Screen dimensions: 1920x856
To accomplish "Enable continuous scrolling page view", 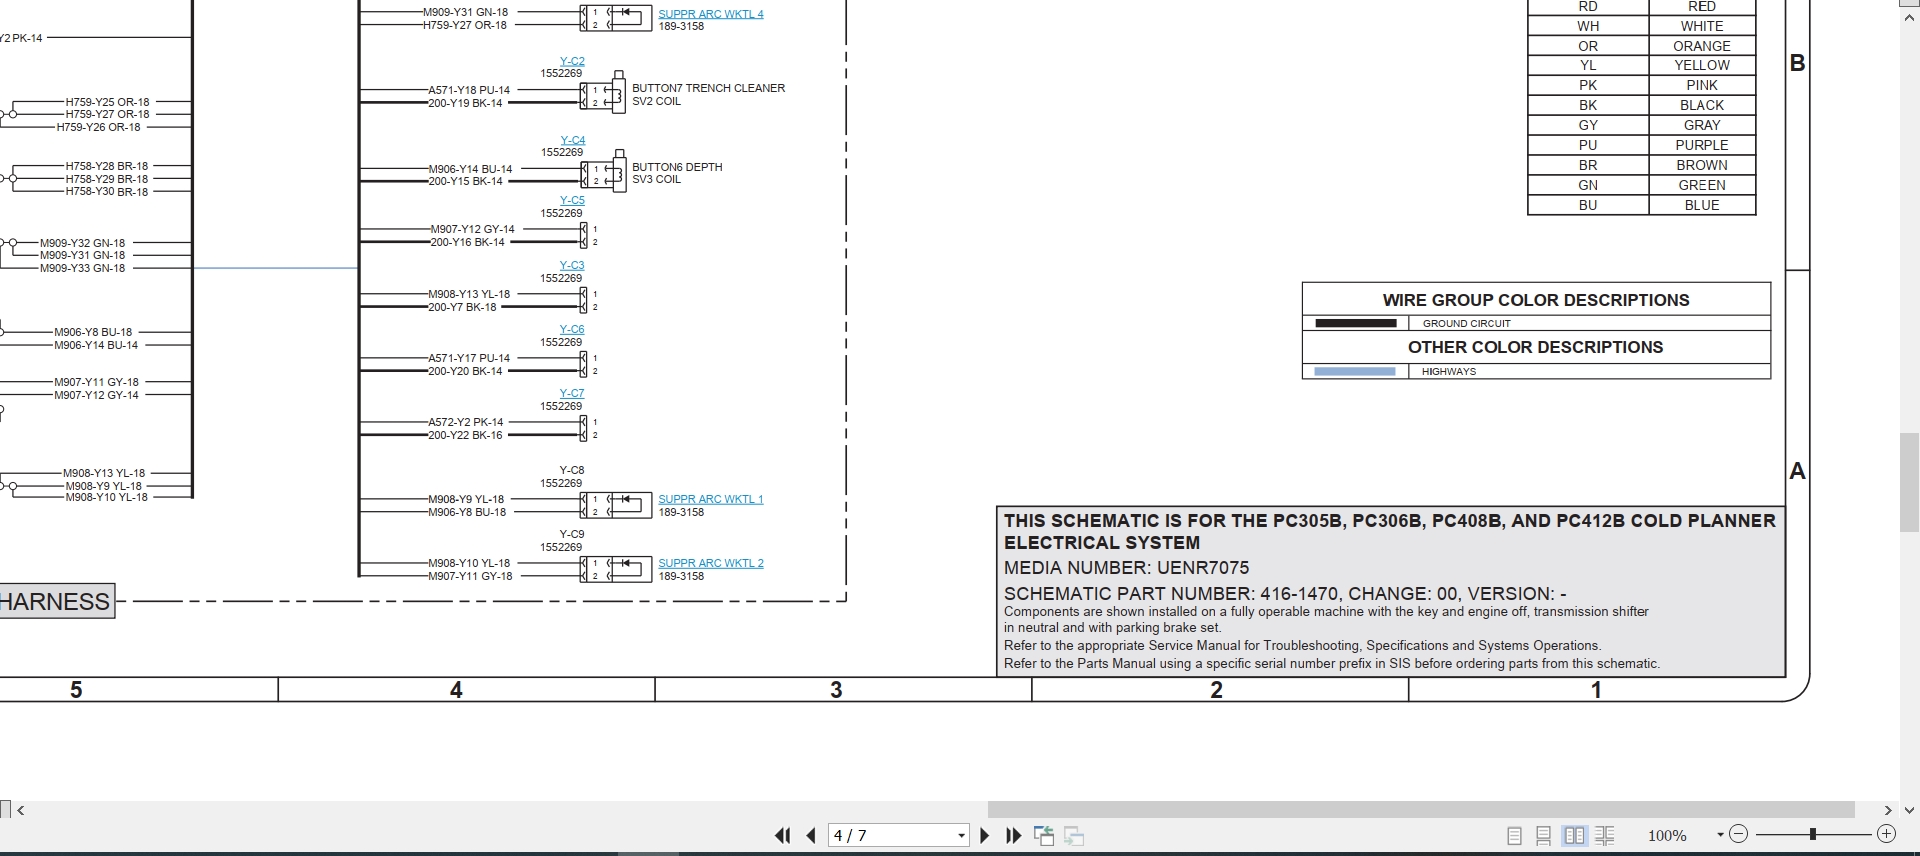I will pyautogui.click(x=1543, y=835).
